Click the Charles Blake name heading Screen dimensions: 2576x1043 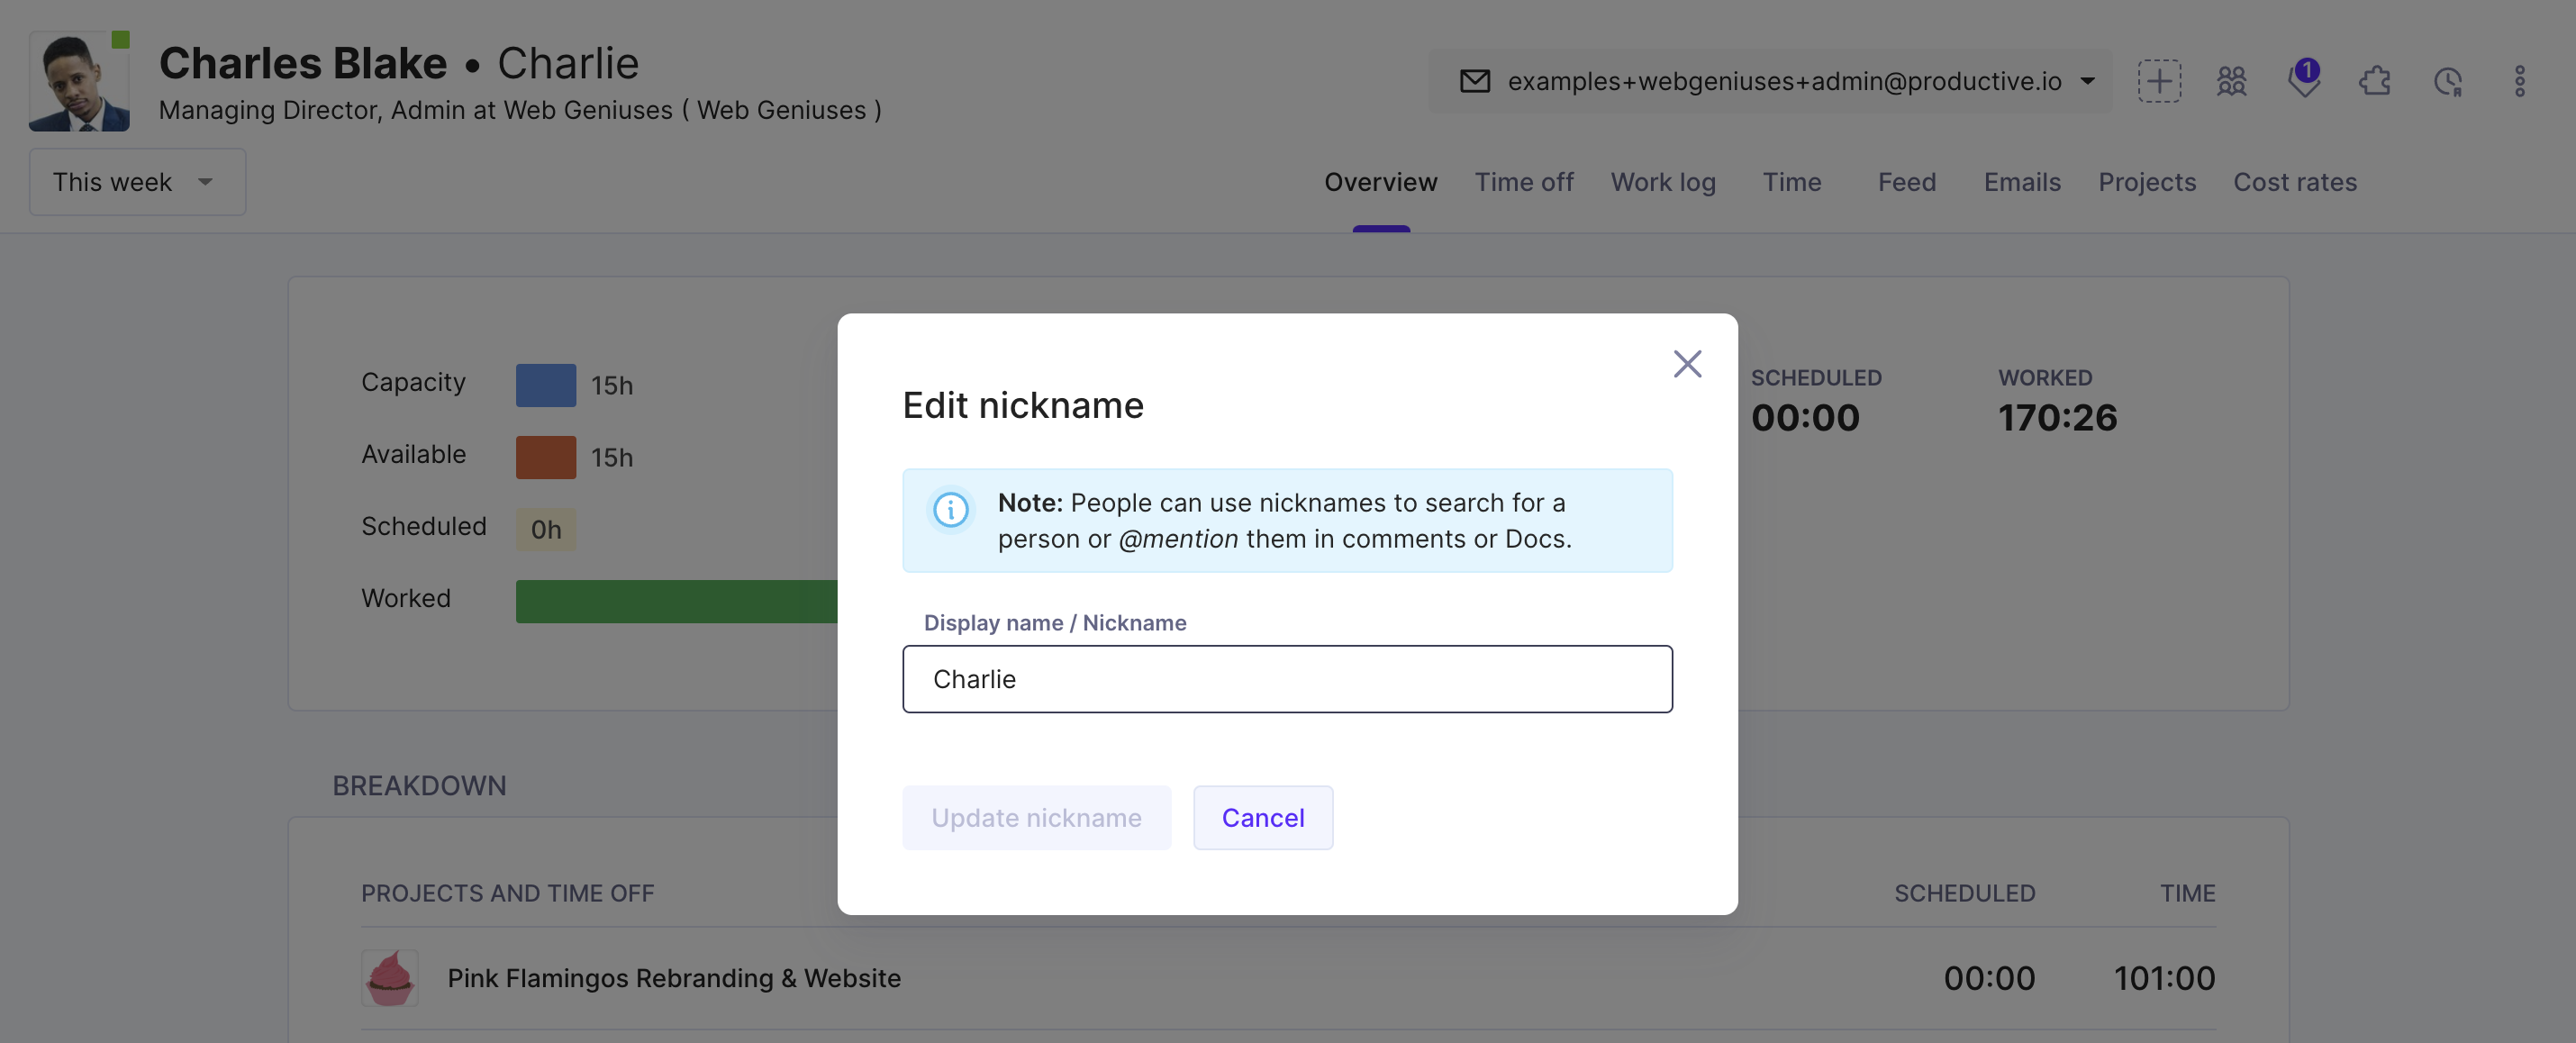click(302, 63)
